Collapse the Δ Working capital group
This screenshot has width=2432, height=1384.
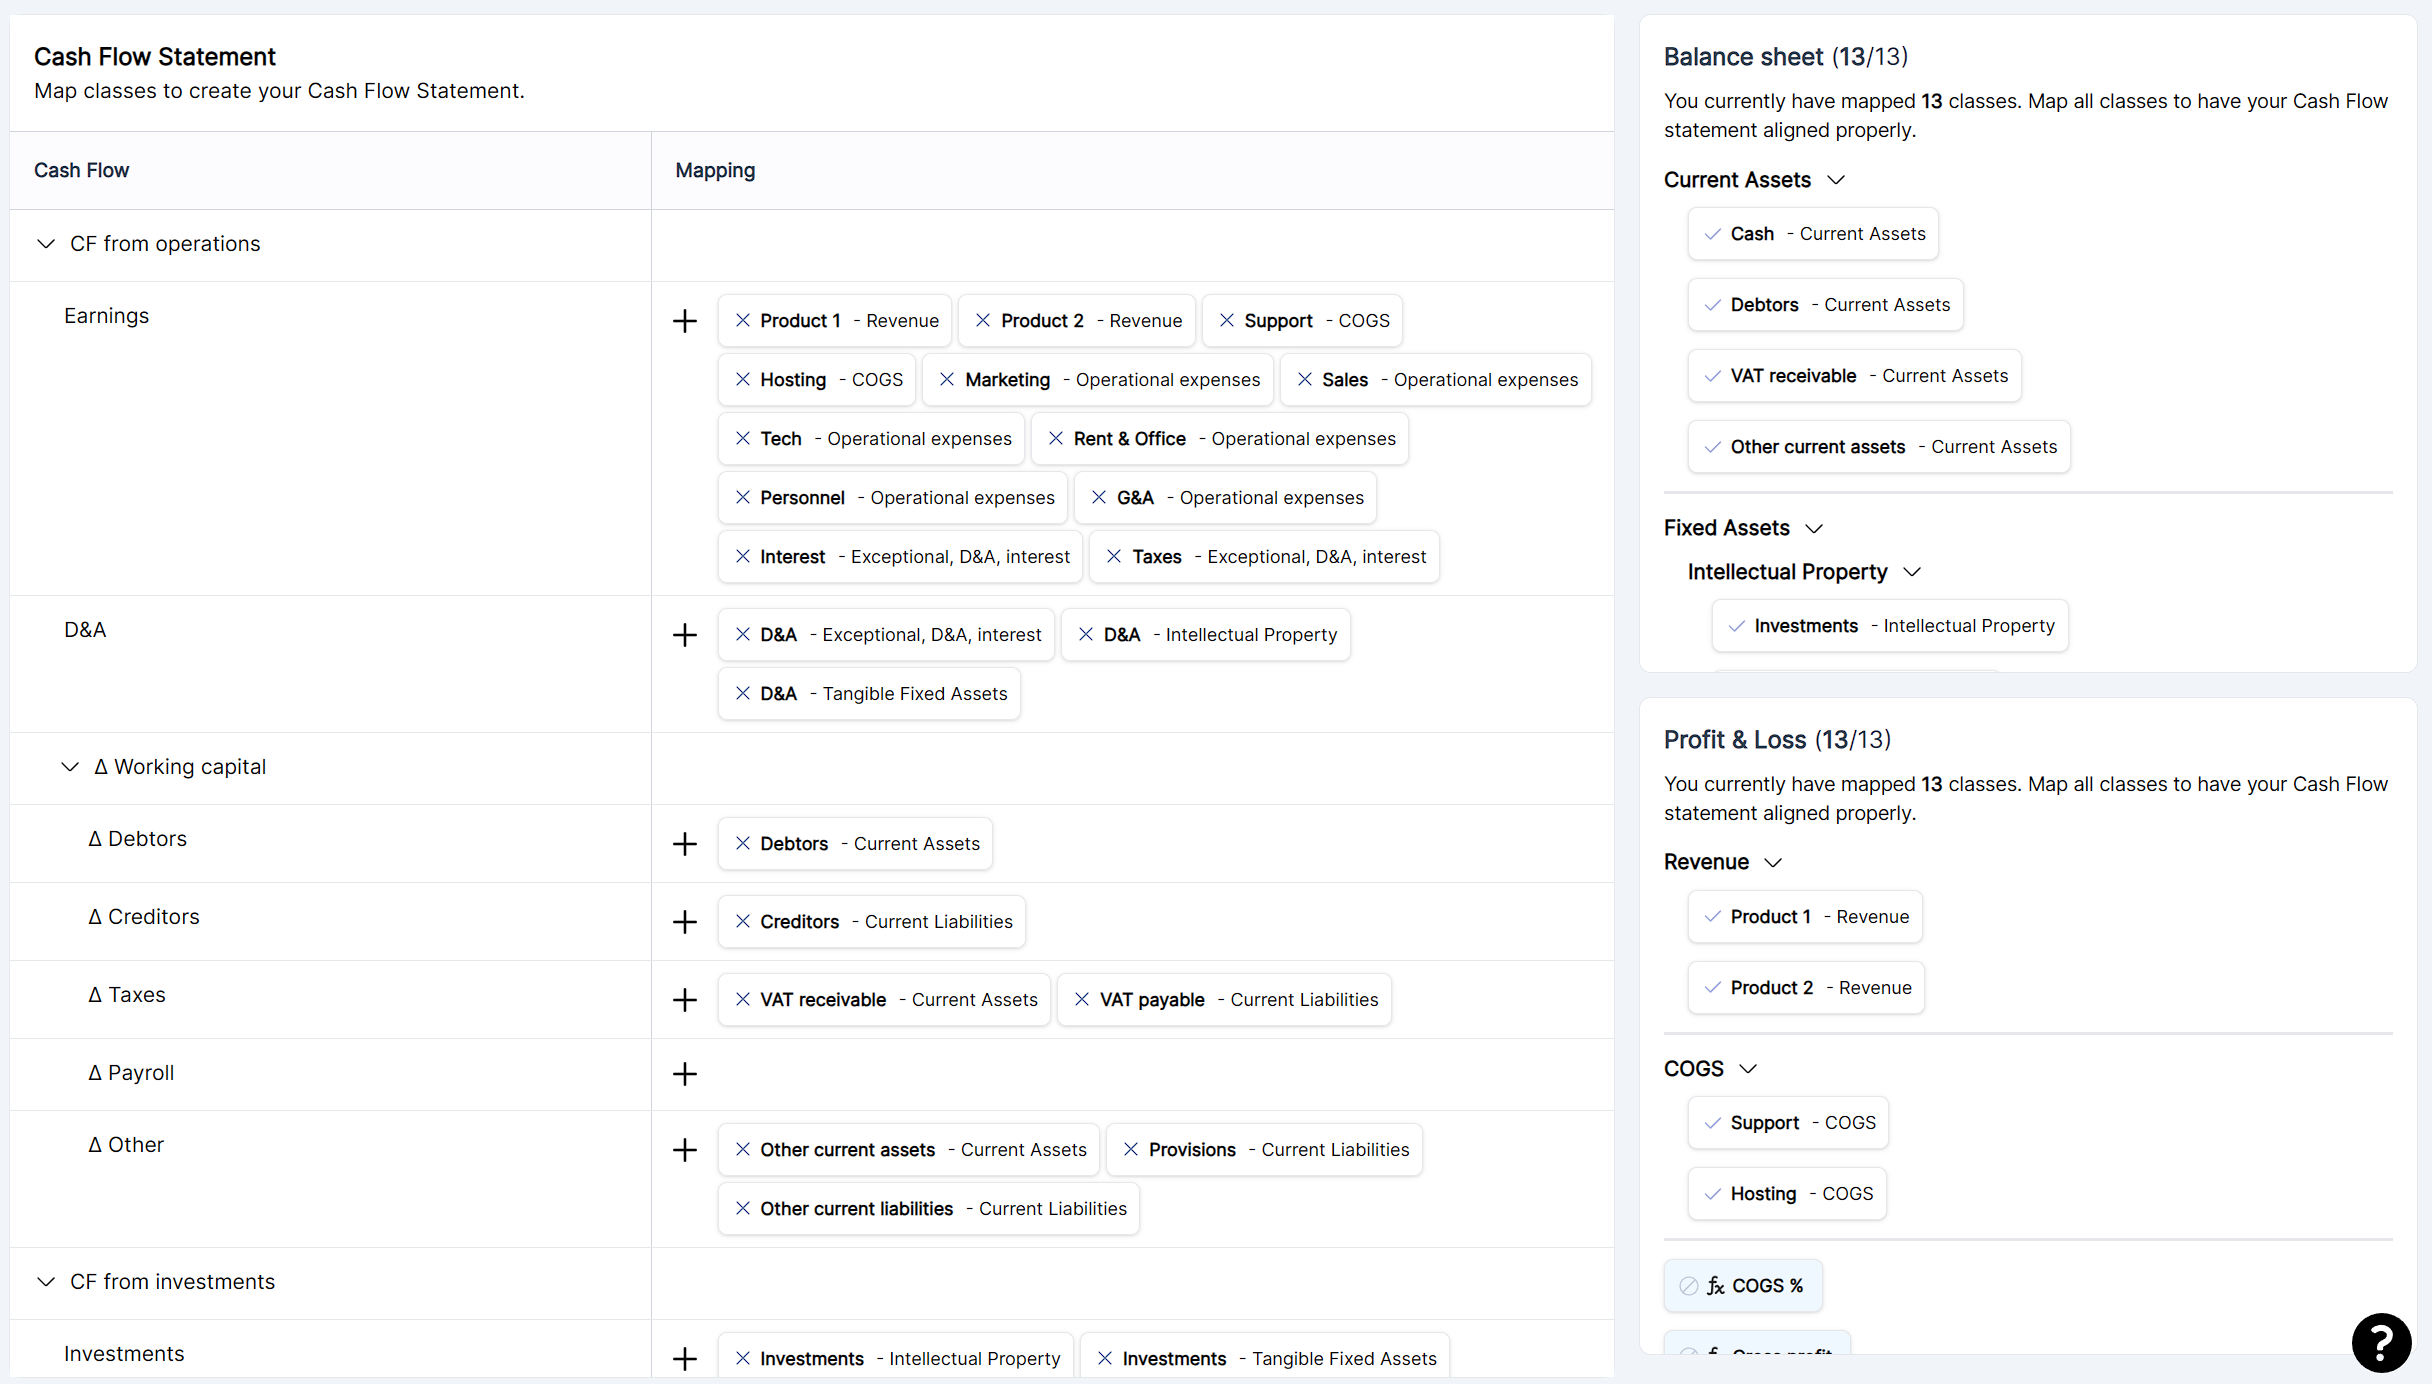point(70,767)
